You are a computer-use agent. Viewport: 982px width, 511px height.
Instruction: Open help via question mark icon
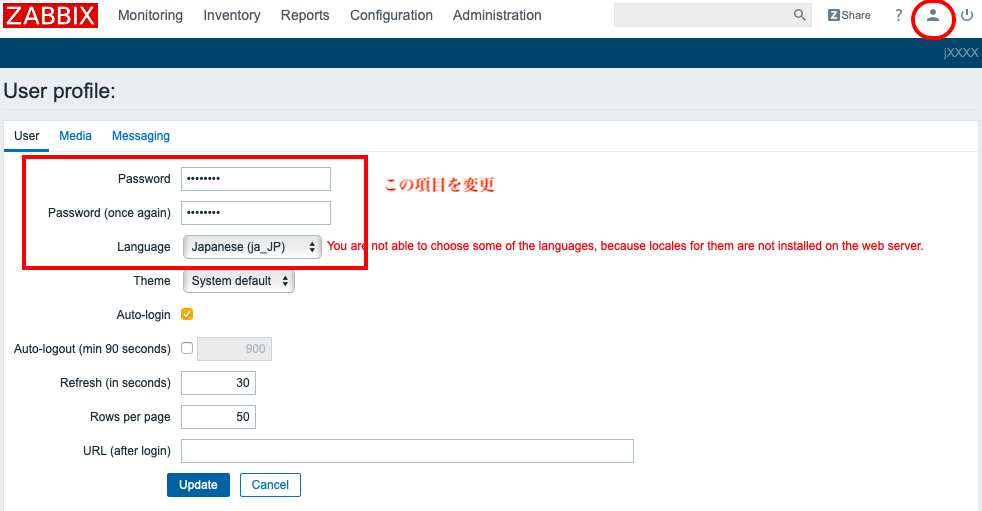[899, 15]
